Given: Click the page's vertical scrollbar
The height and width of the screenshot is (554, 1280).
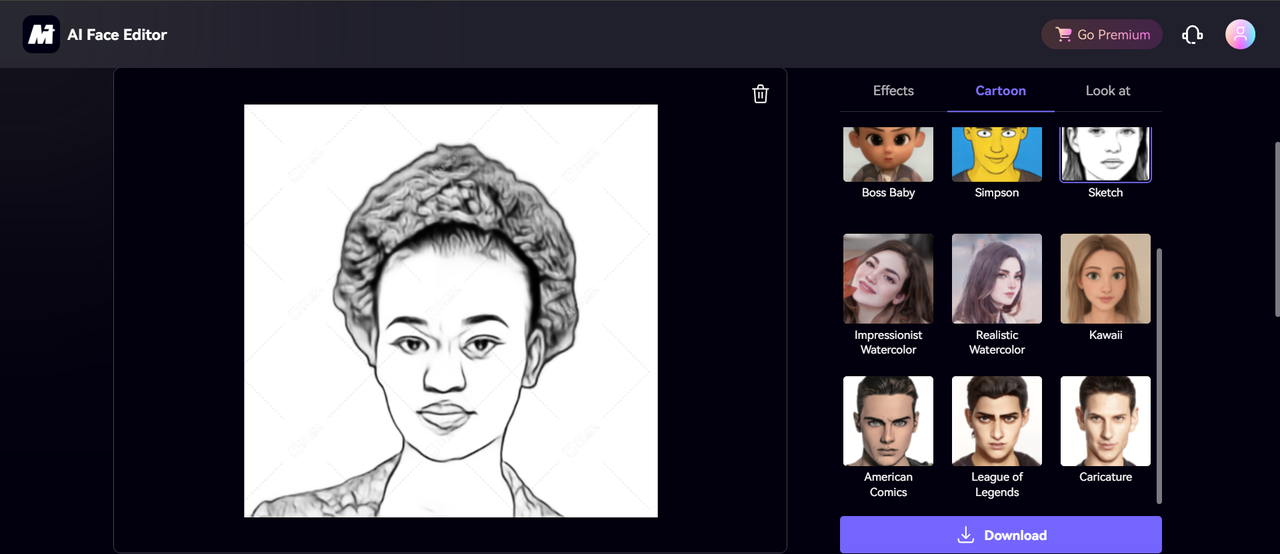Looking at the screenshot, I should click(1276, 229).
